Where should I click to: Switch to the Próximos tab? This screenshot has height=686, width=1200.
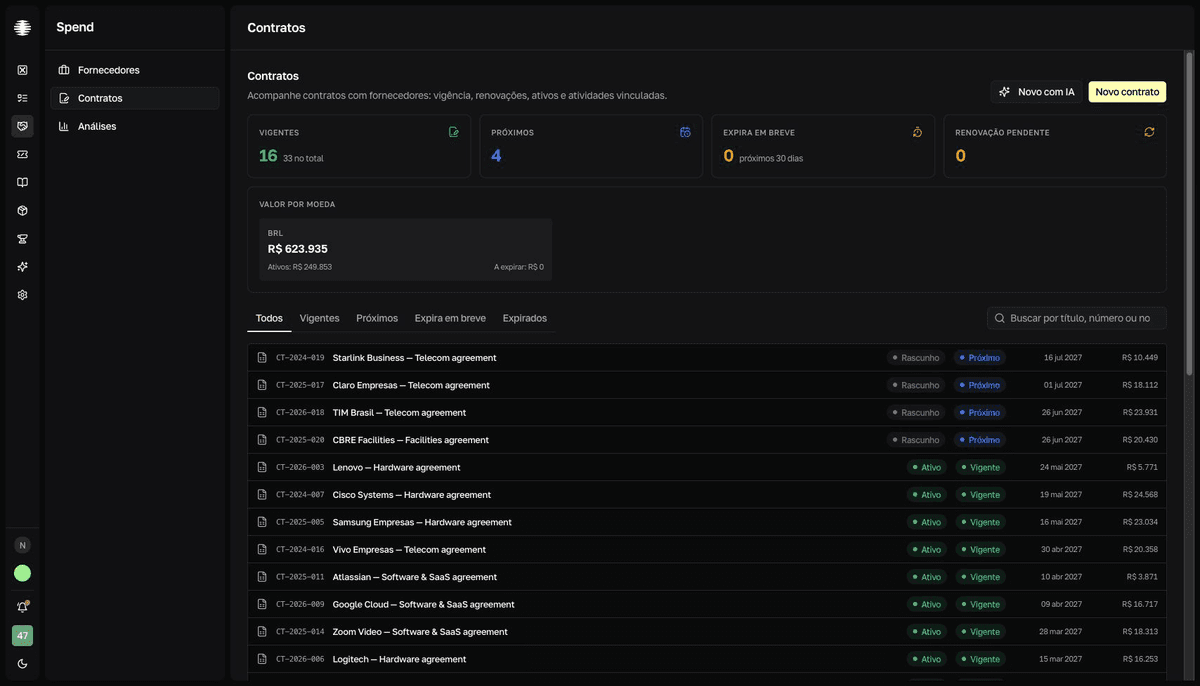click(377, 318)
